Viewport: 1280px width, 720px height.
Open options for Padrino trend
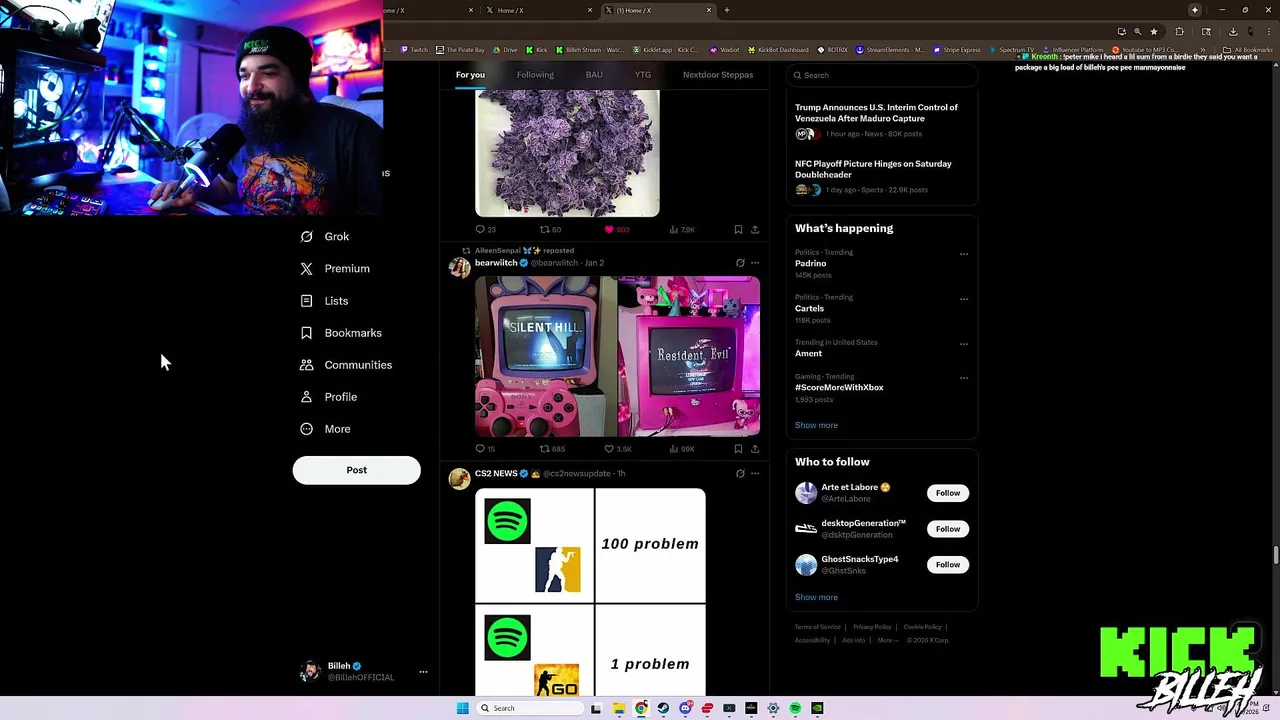point(964,254)
